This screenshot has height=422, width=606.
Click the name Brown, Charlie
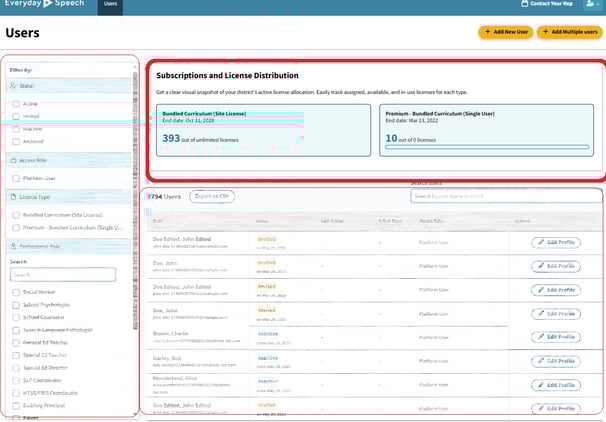170,333
